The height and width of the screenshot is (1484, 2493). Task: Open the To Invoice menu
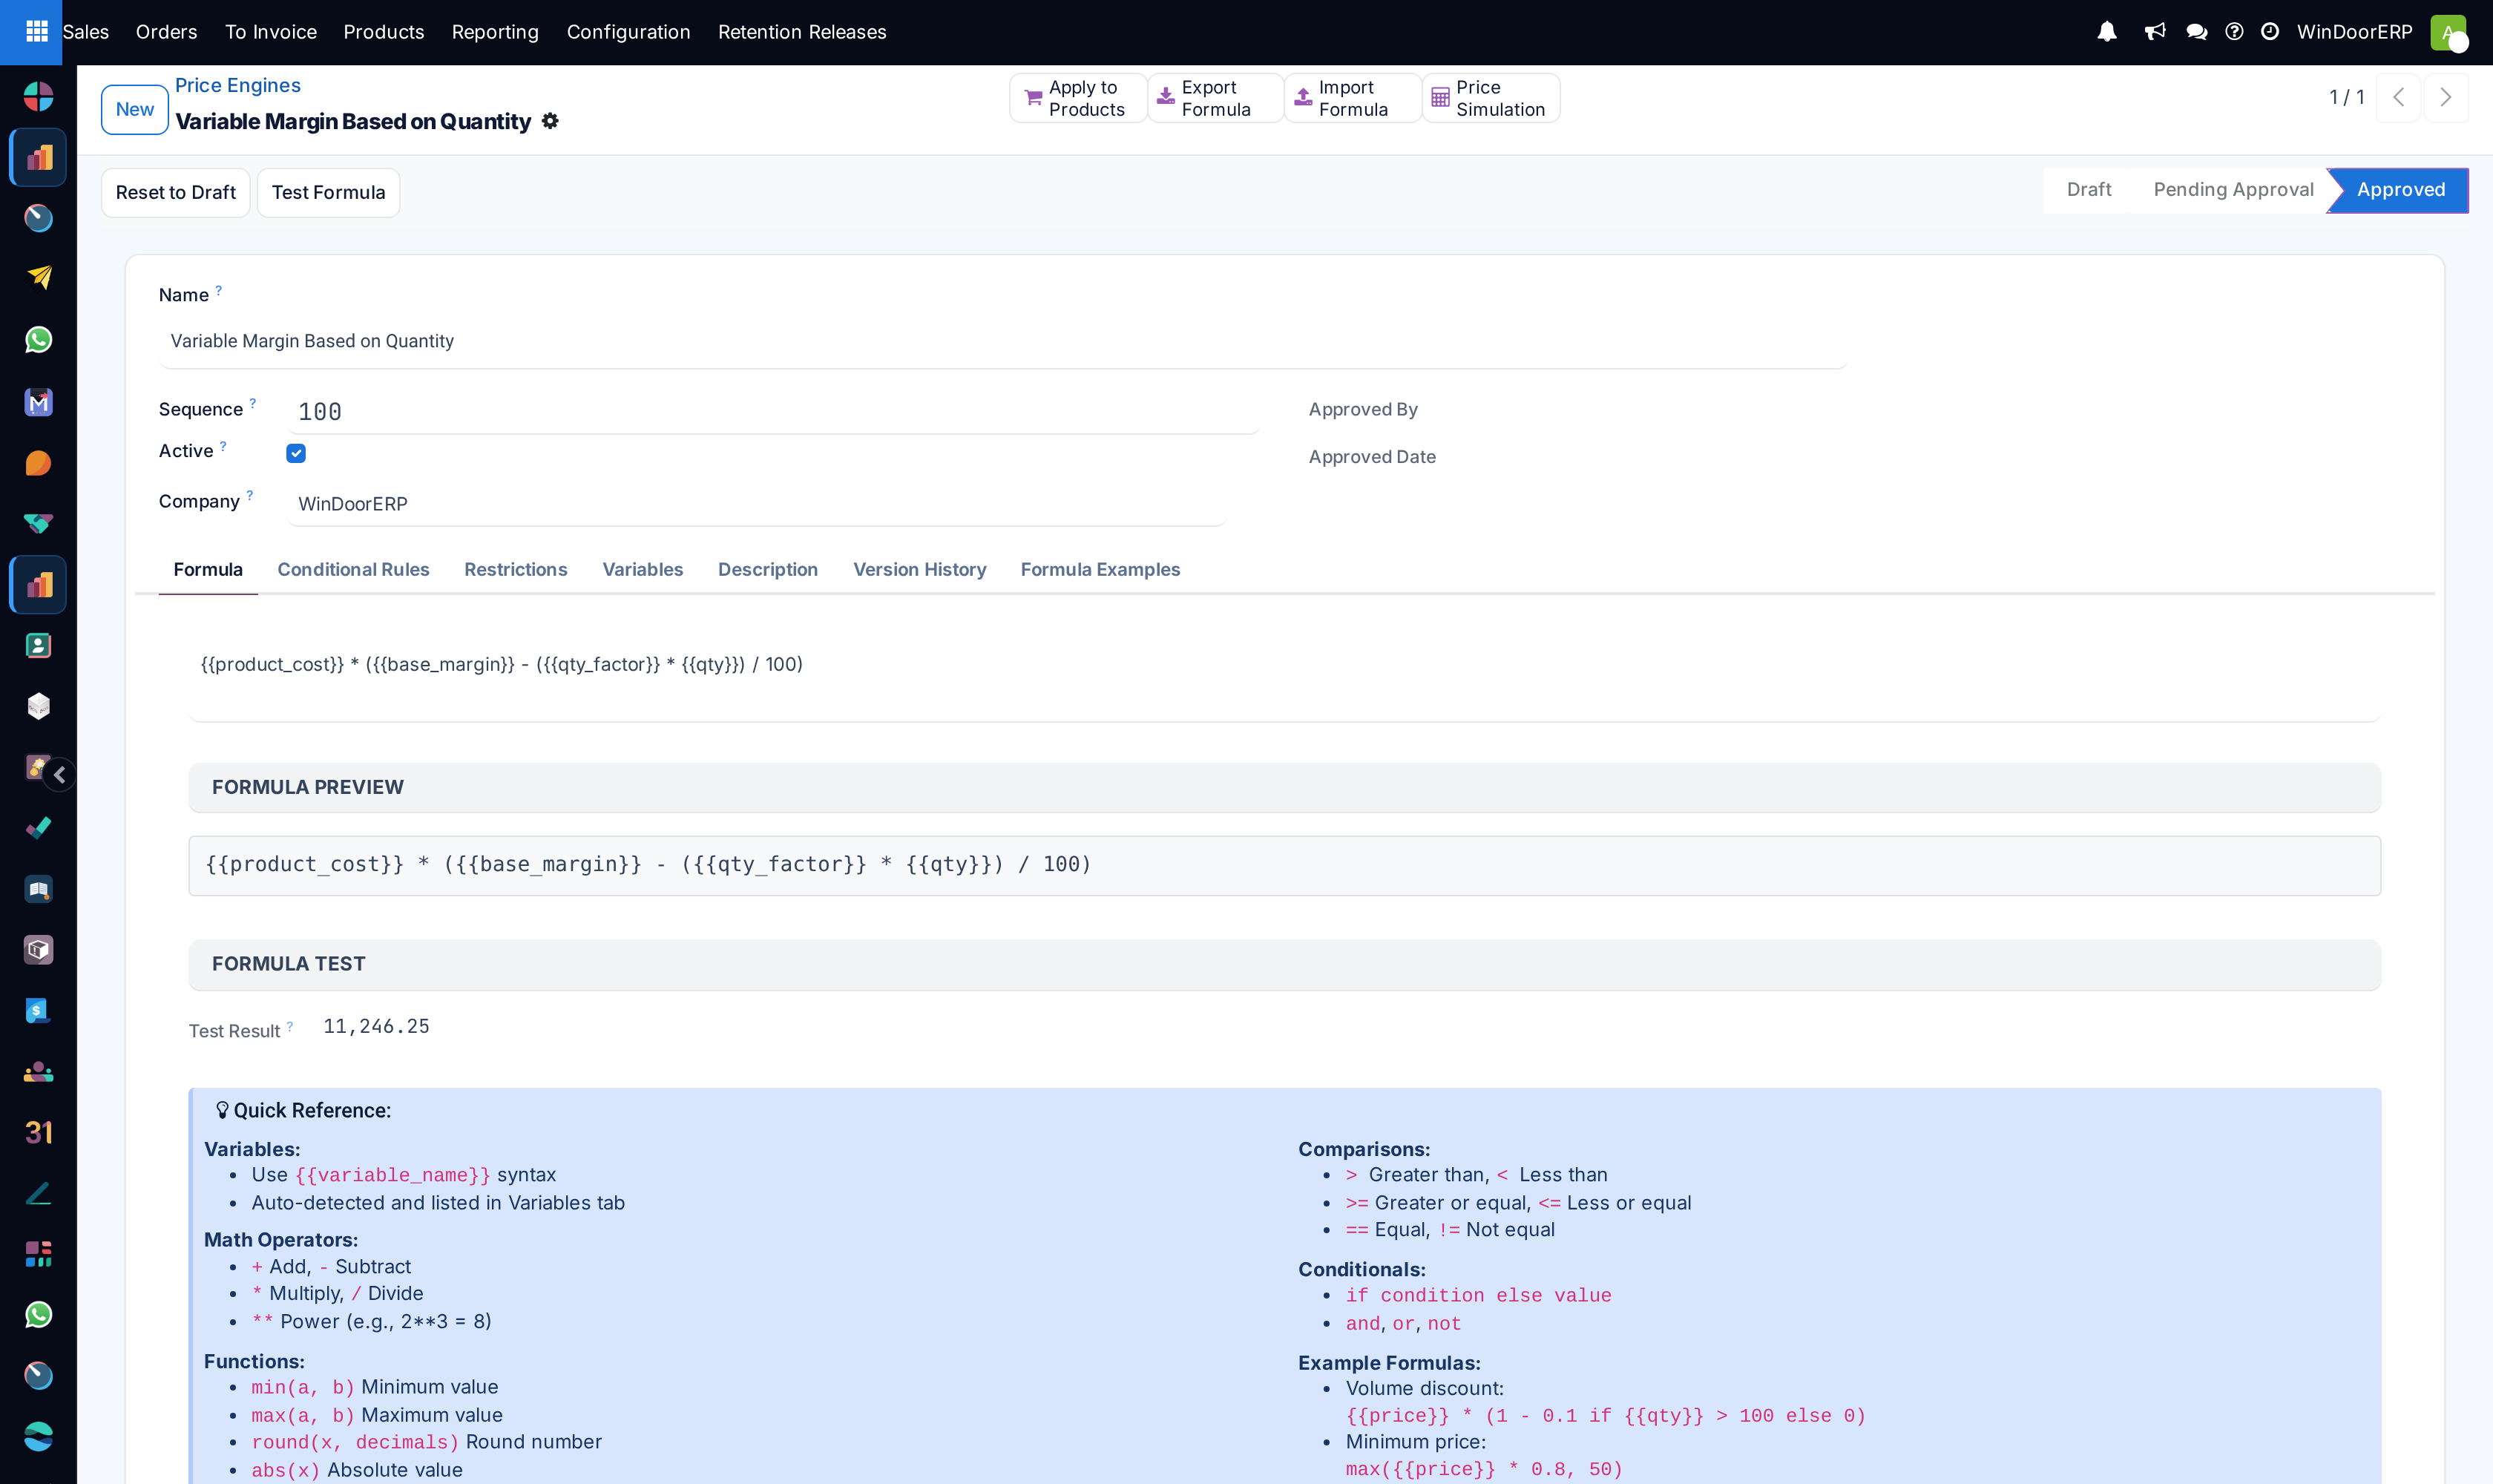[270, 32]
